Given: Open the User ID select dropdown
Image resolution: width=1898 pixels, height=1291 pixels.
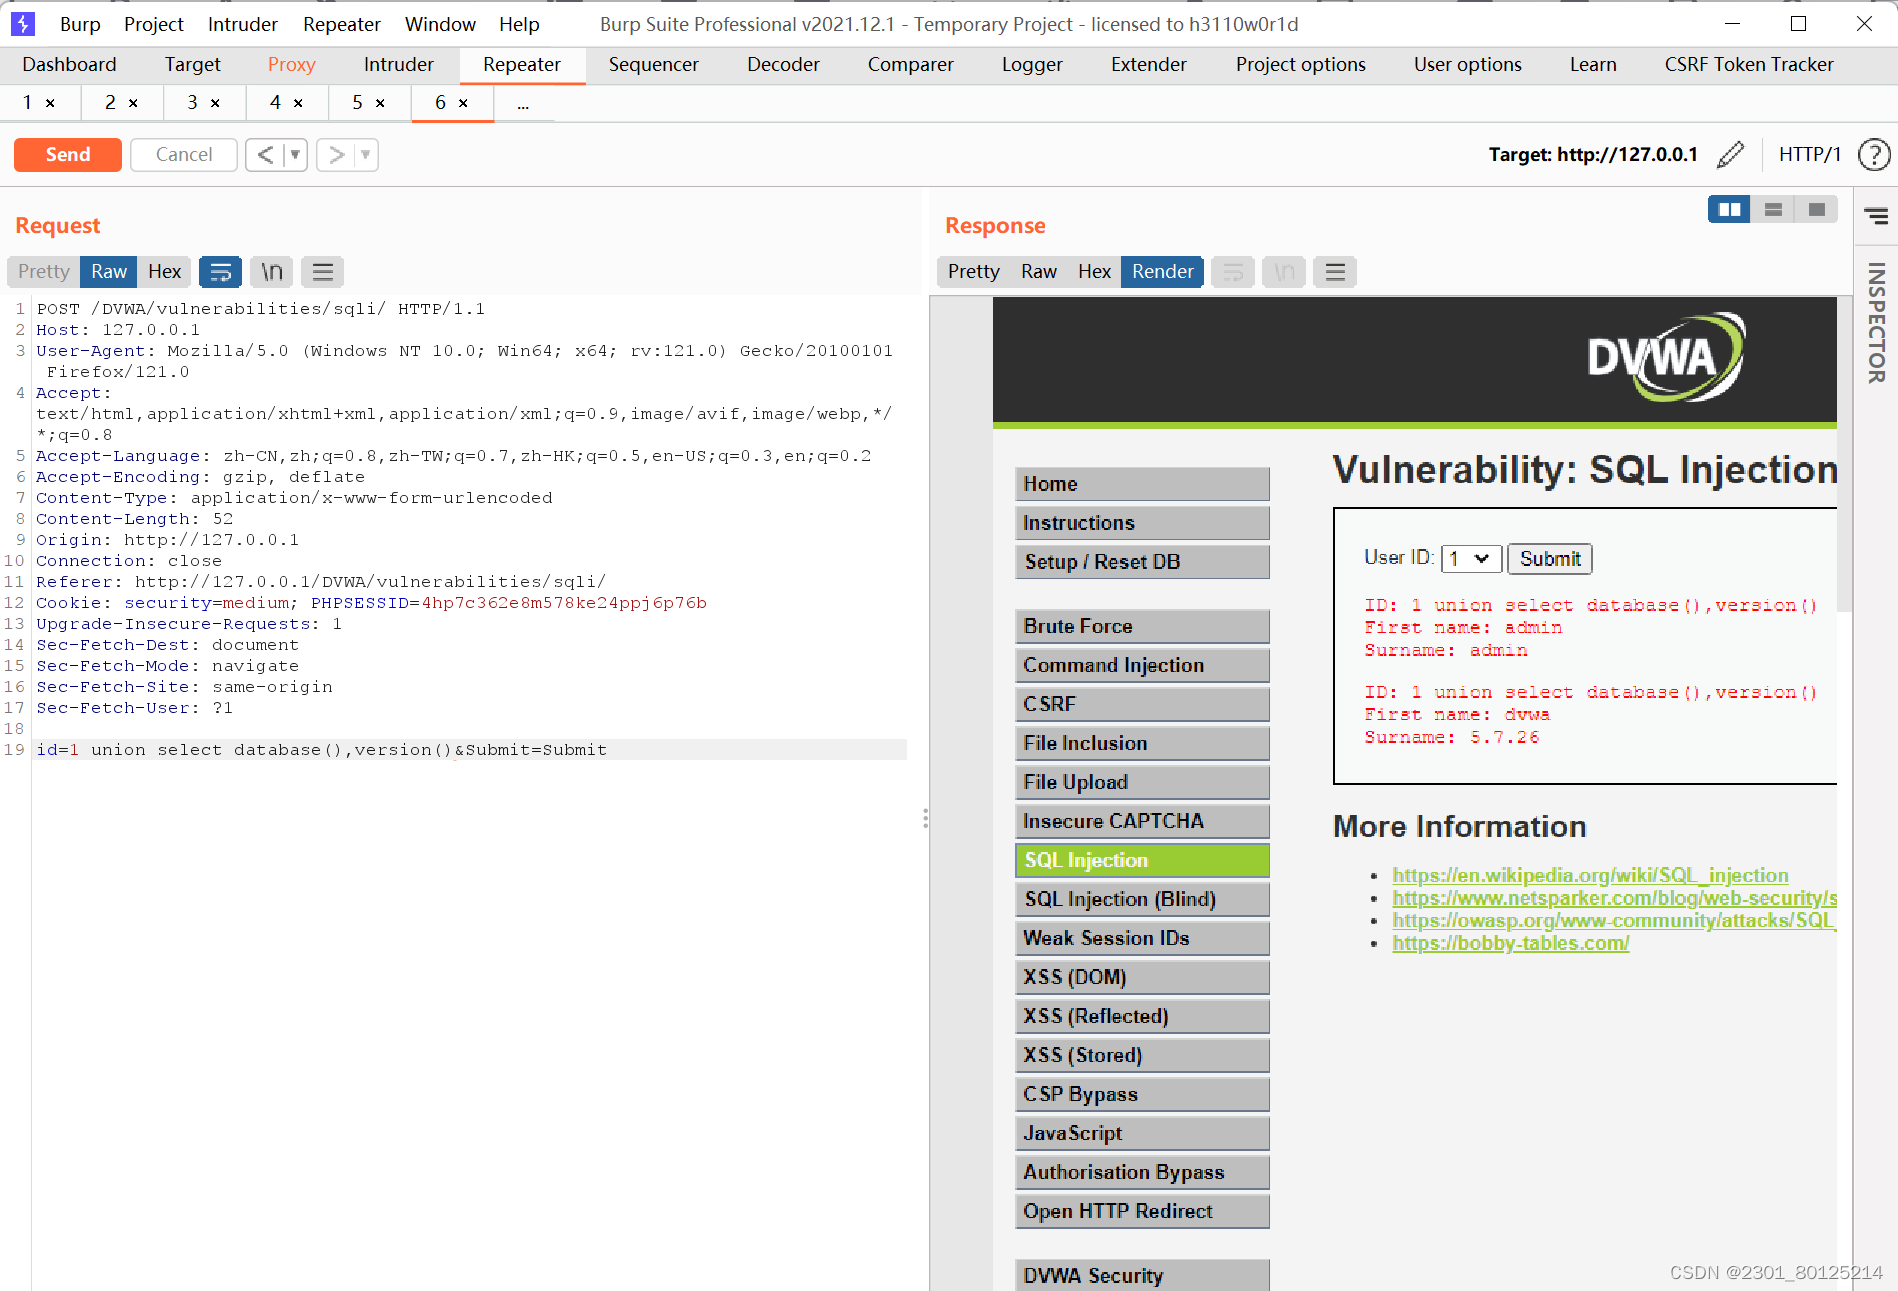Looking at the screenshot, I should (x=1471, y=559).
